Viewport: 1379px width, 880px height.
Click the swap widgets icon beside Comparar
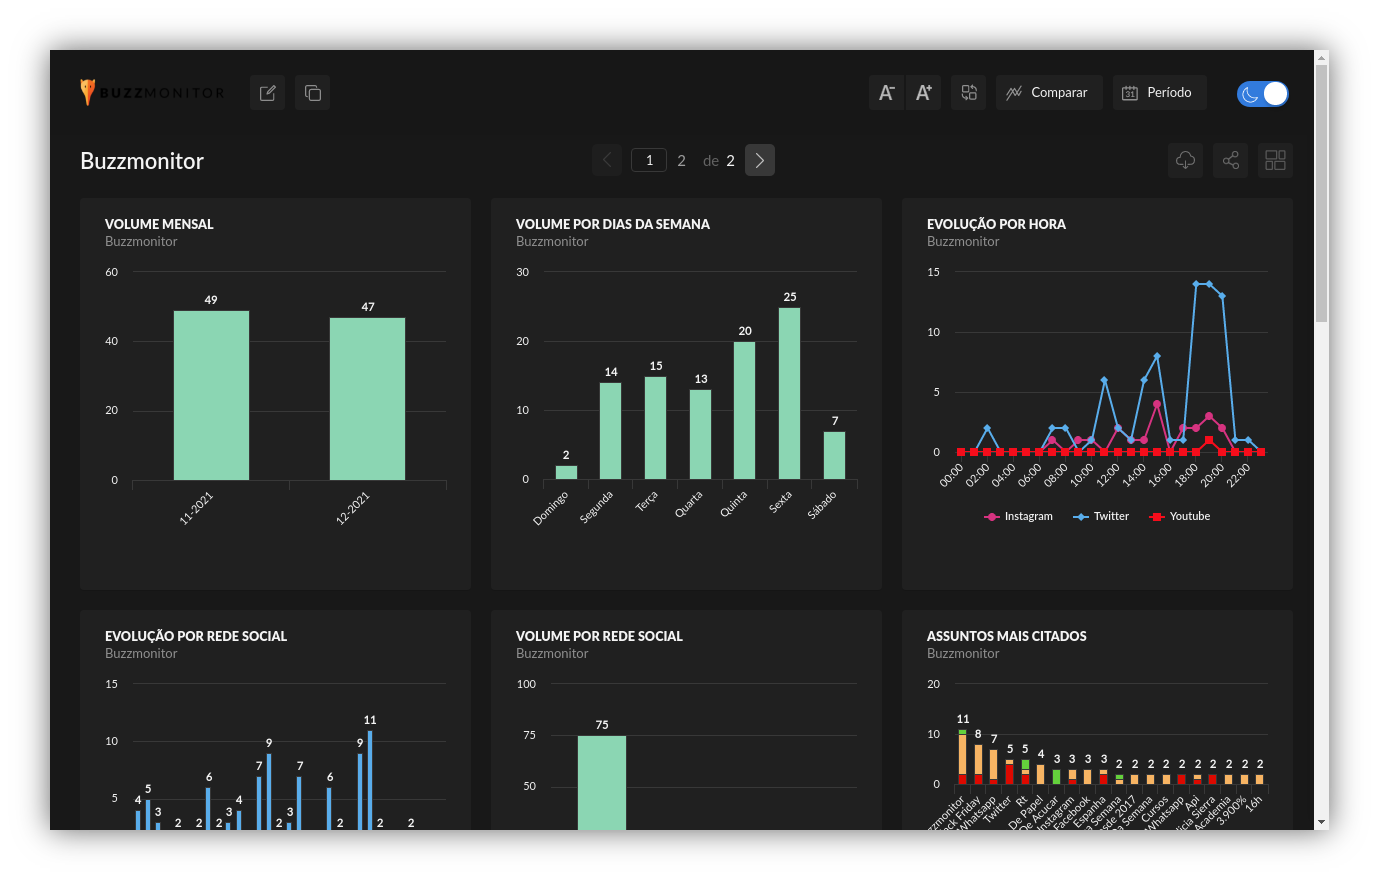coord(968,93)
